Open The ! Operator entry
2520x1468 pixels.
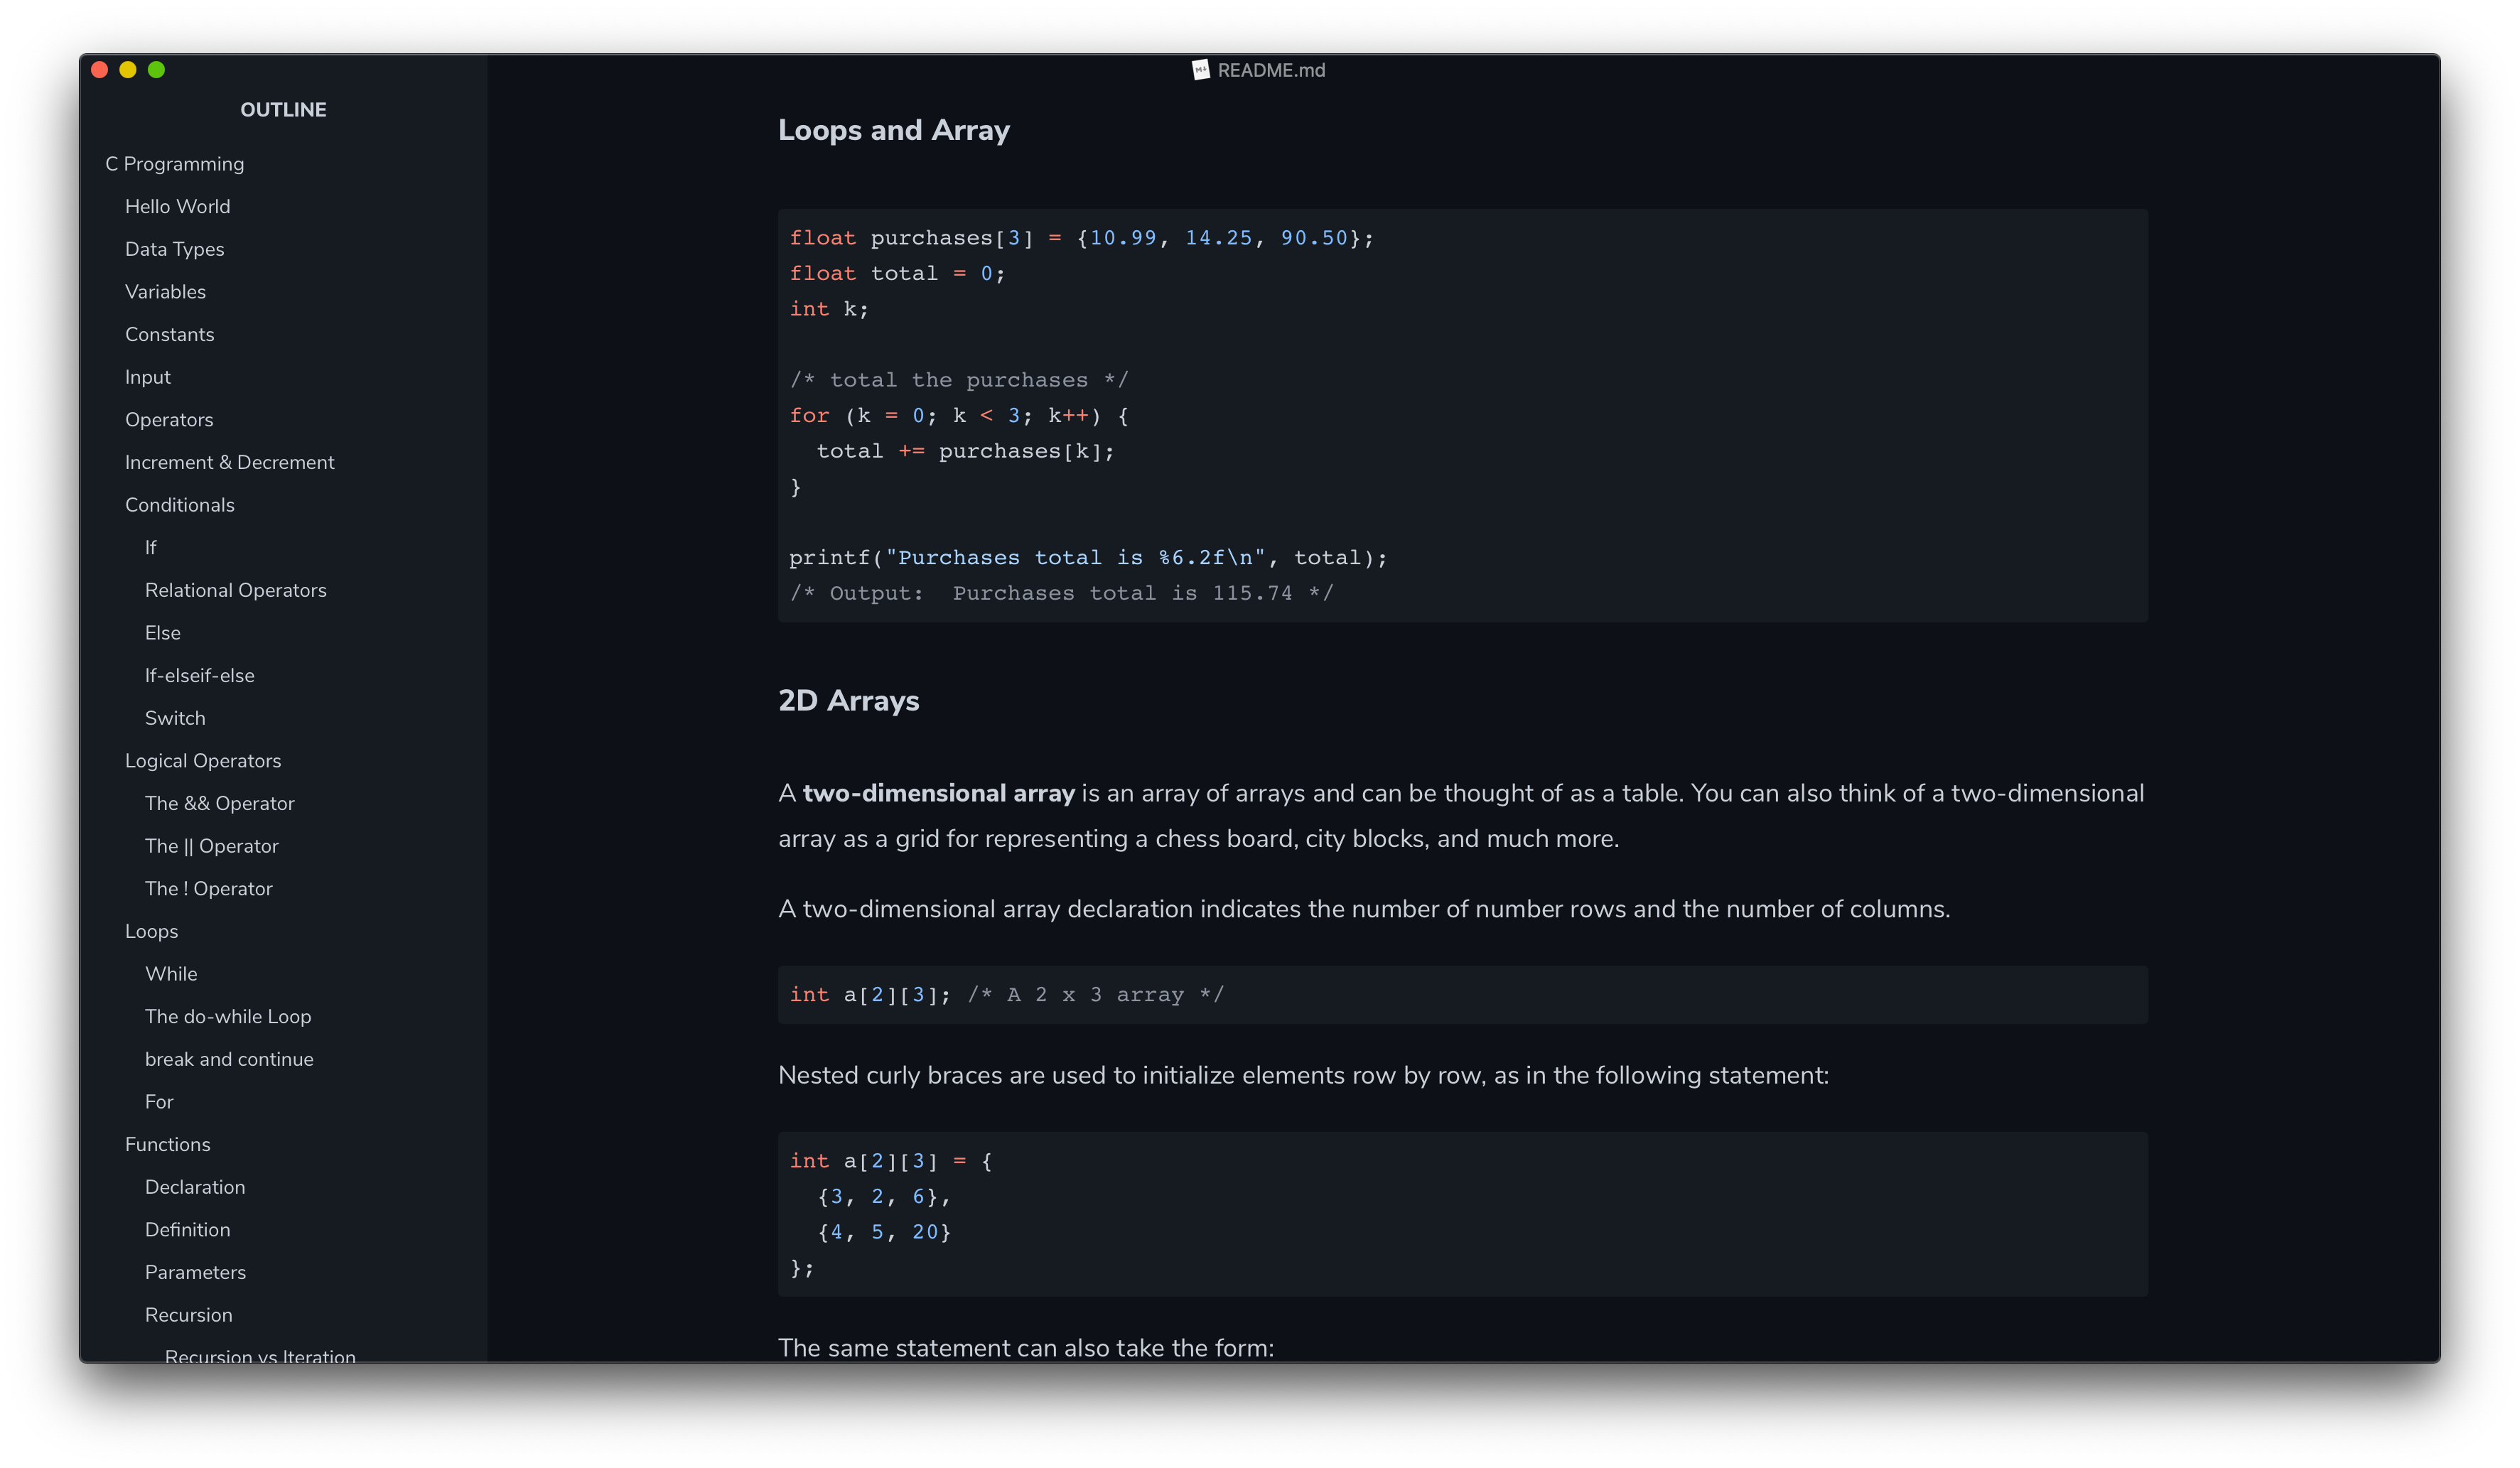point(208,889)
